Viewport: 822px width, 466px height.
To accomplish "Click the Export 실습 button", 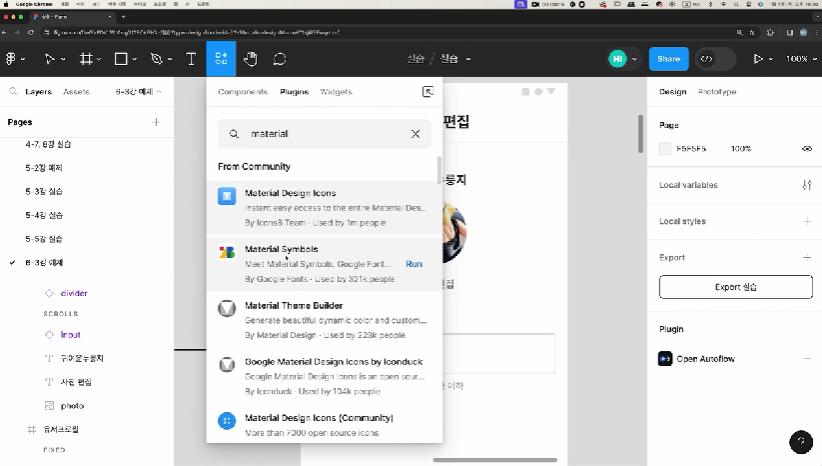I will [736, 287].
